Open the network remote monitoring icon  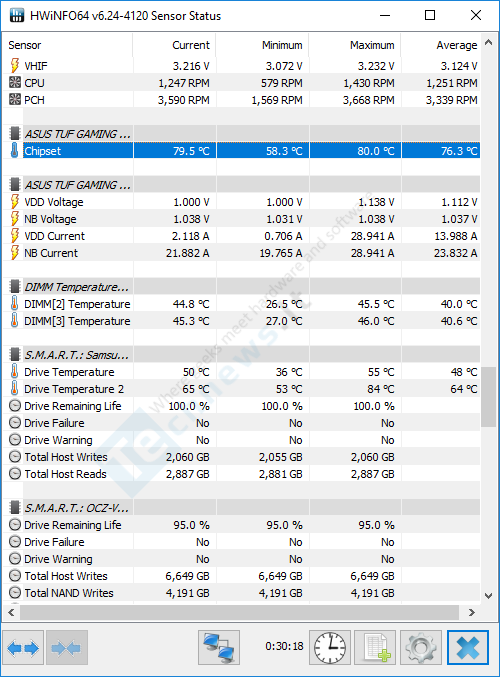coord(219,647)
